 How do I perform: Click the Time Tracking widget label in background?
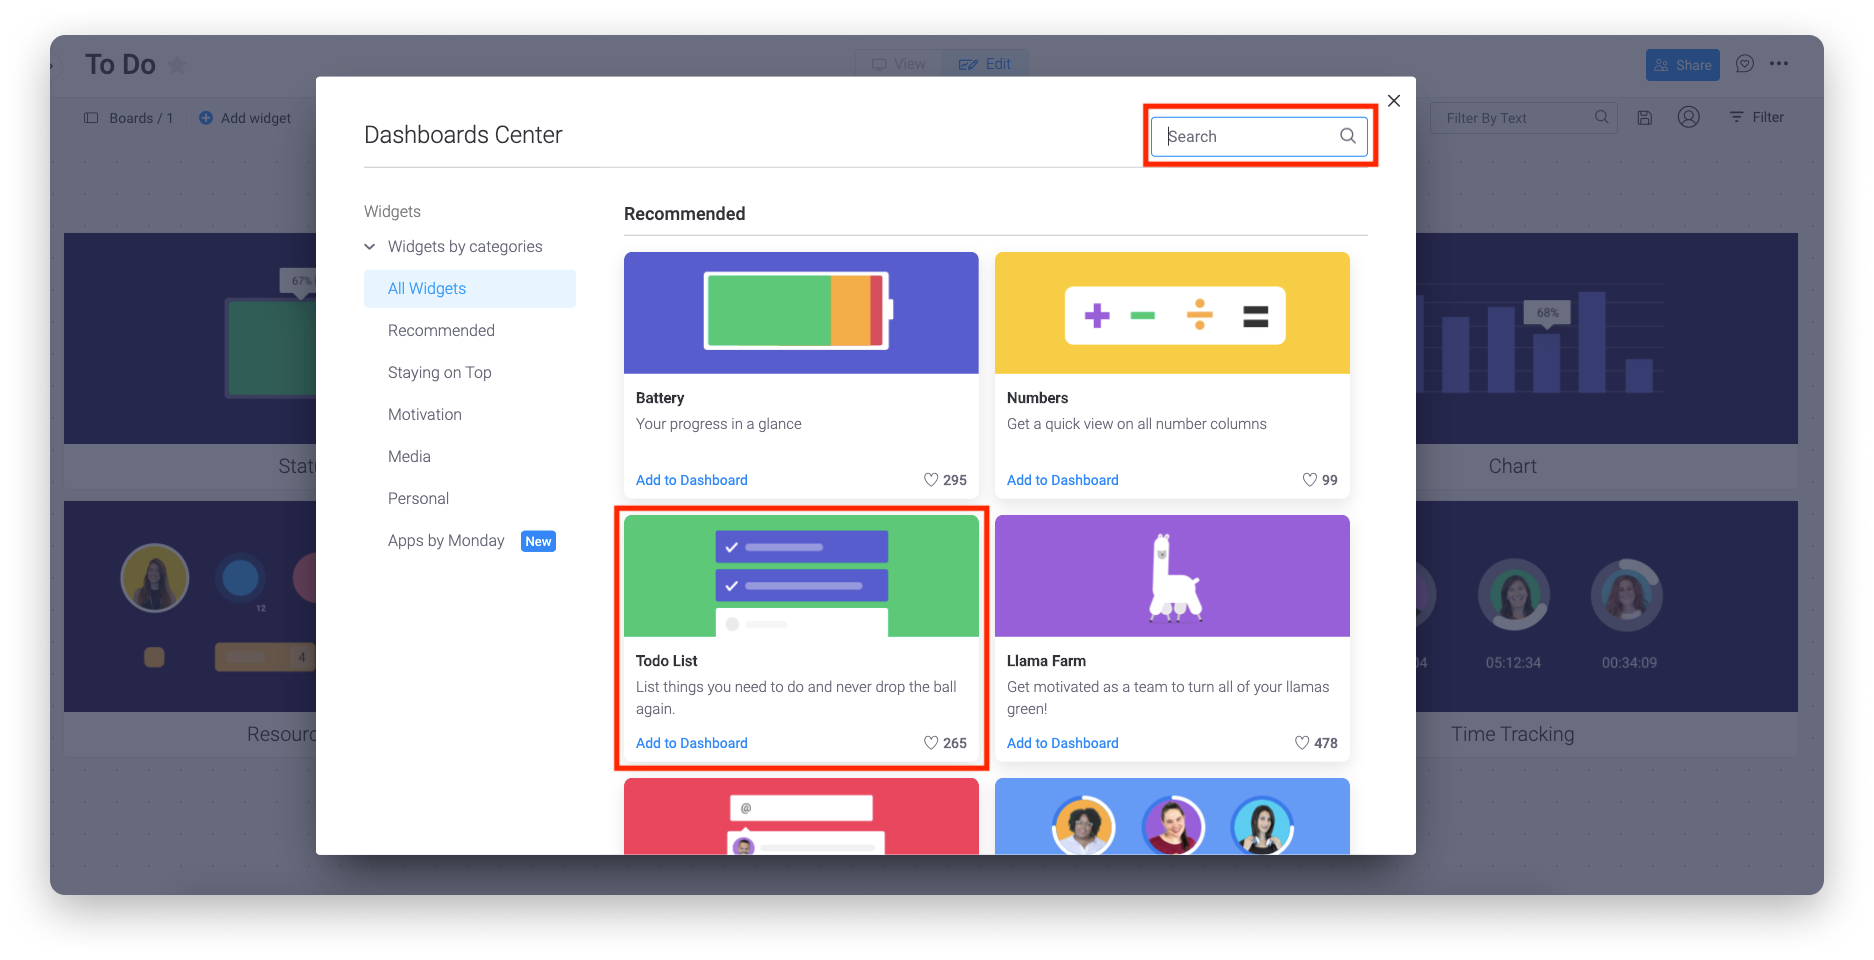point(1512,734)
